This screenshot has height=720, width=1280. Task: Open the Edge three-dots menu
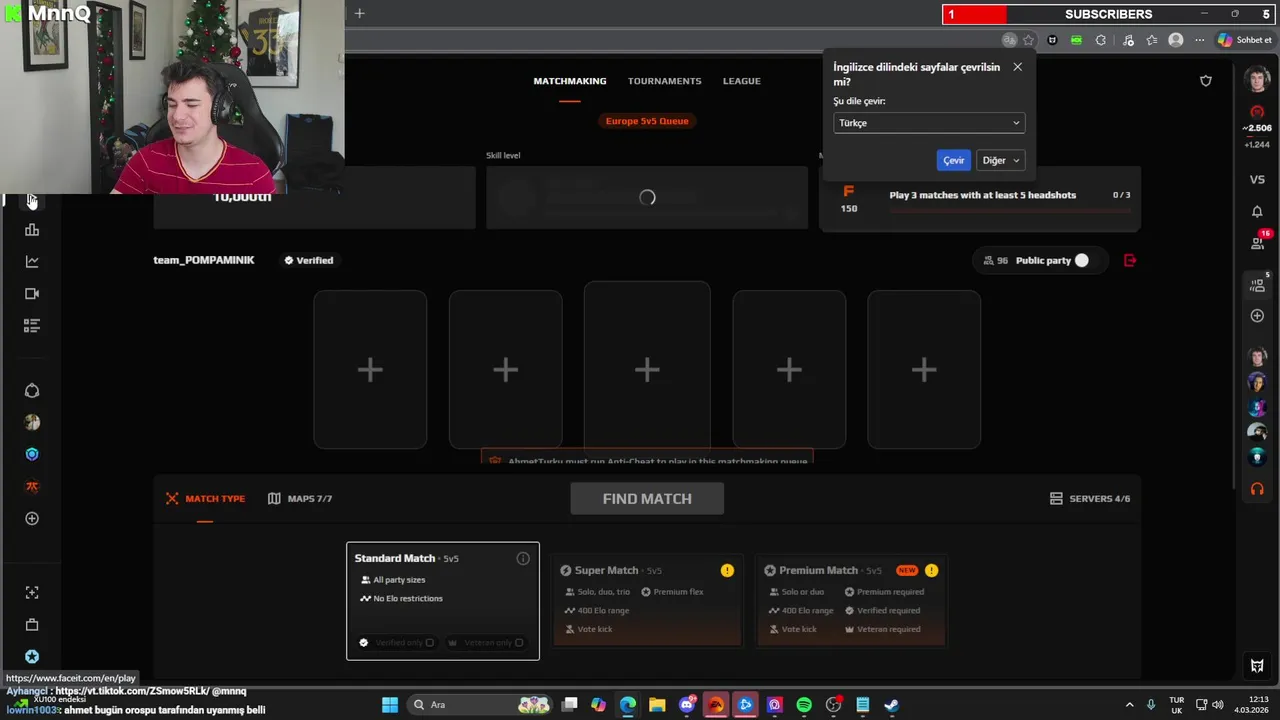click(x=1200, y=40)
